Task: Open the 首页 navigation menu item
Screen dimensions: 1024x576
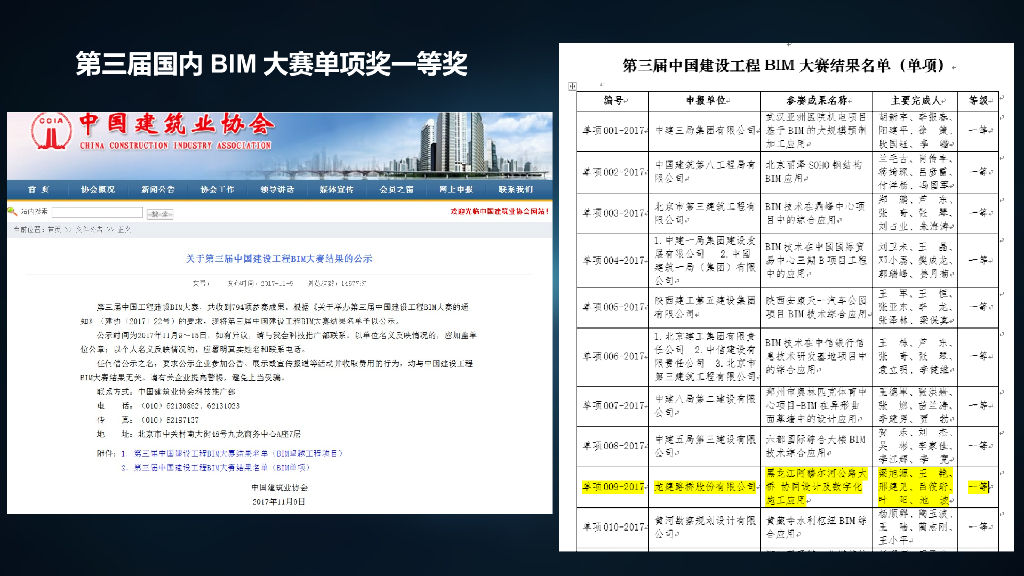Action: tap(39, 189)
